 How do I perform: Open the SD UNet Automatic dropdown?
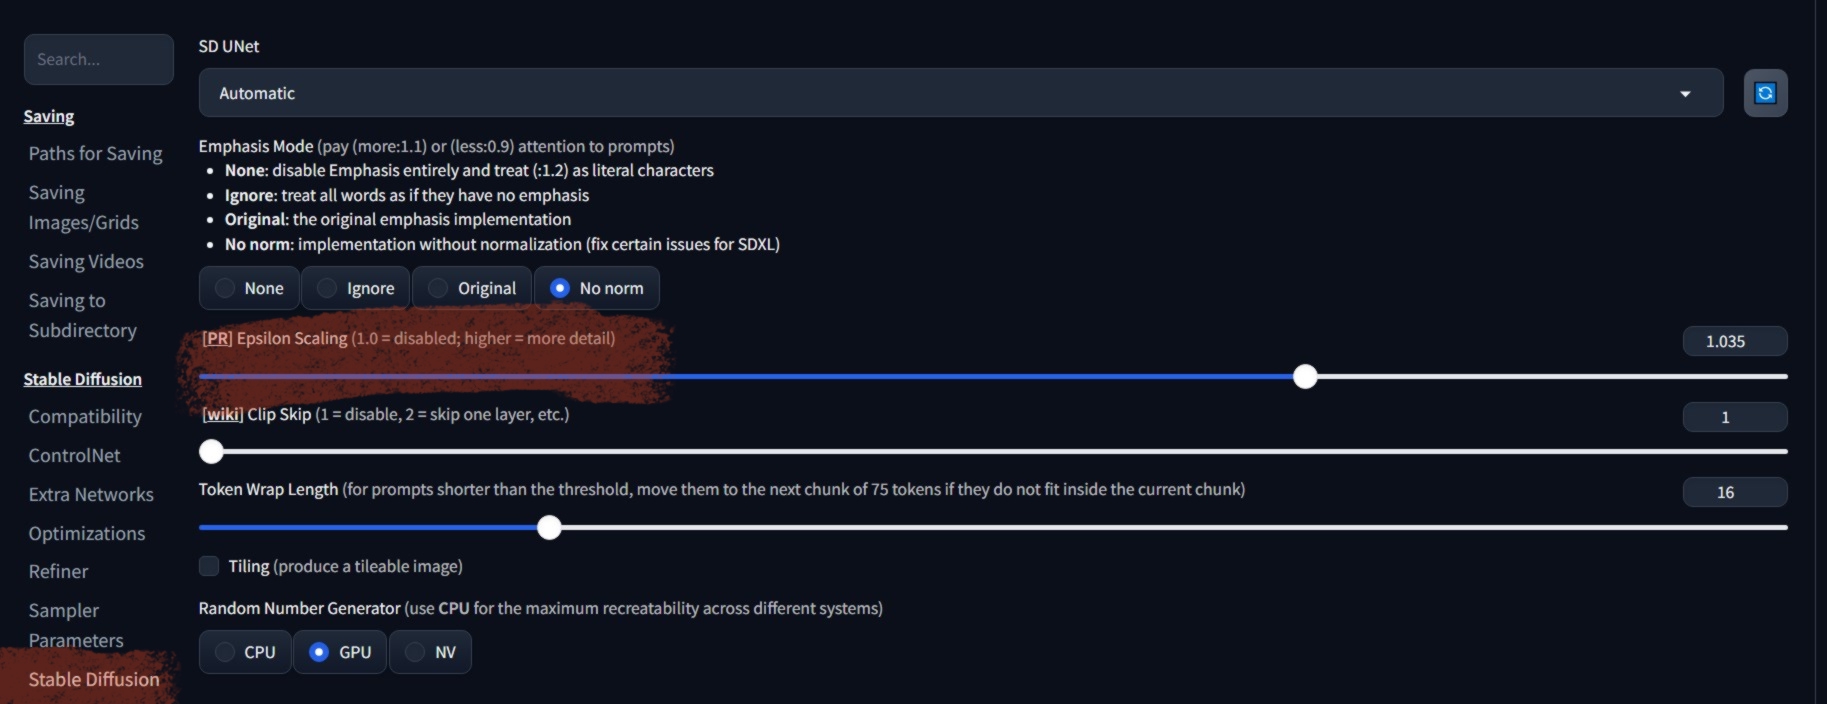click(940, 93)
